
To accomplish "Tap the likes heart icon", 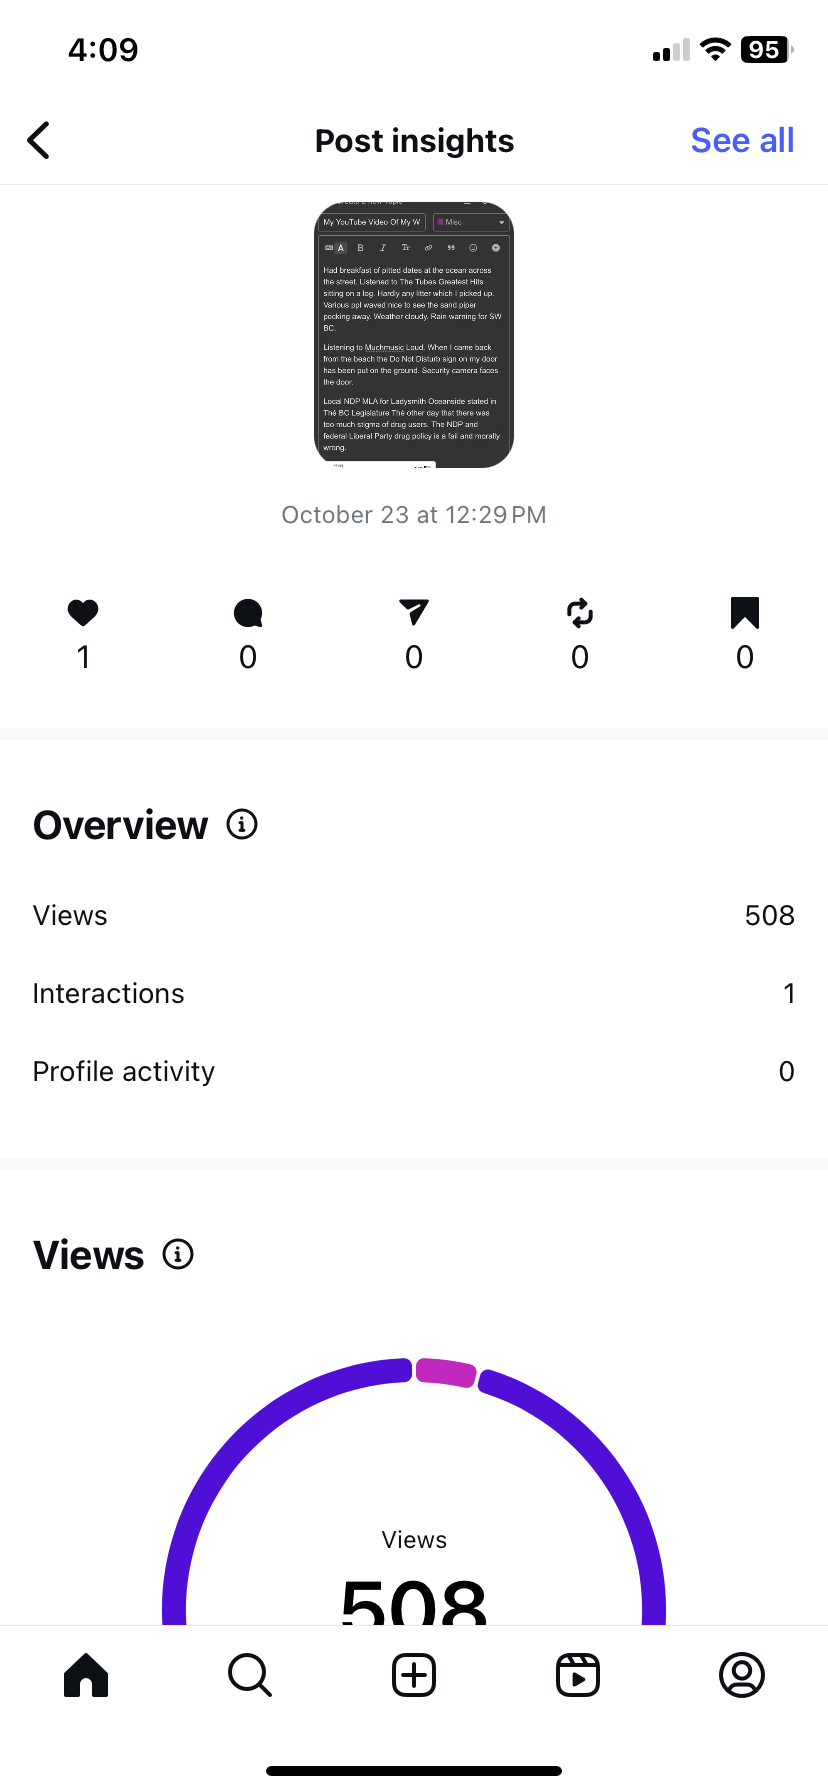I will pyautogui.click(x=83, y=613).
